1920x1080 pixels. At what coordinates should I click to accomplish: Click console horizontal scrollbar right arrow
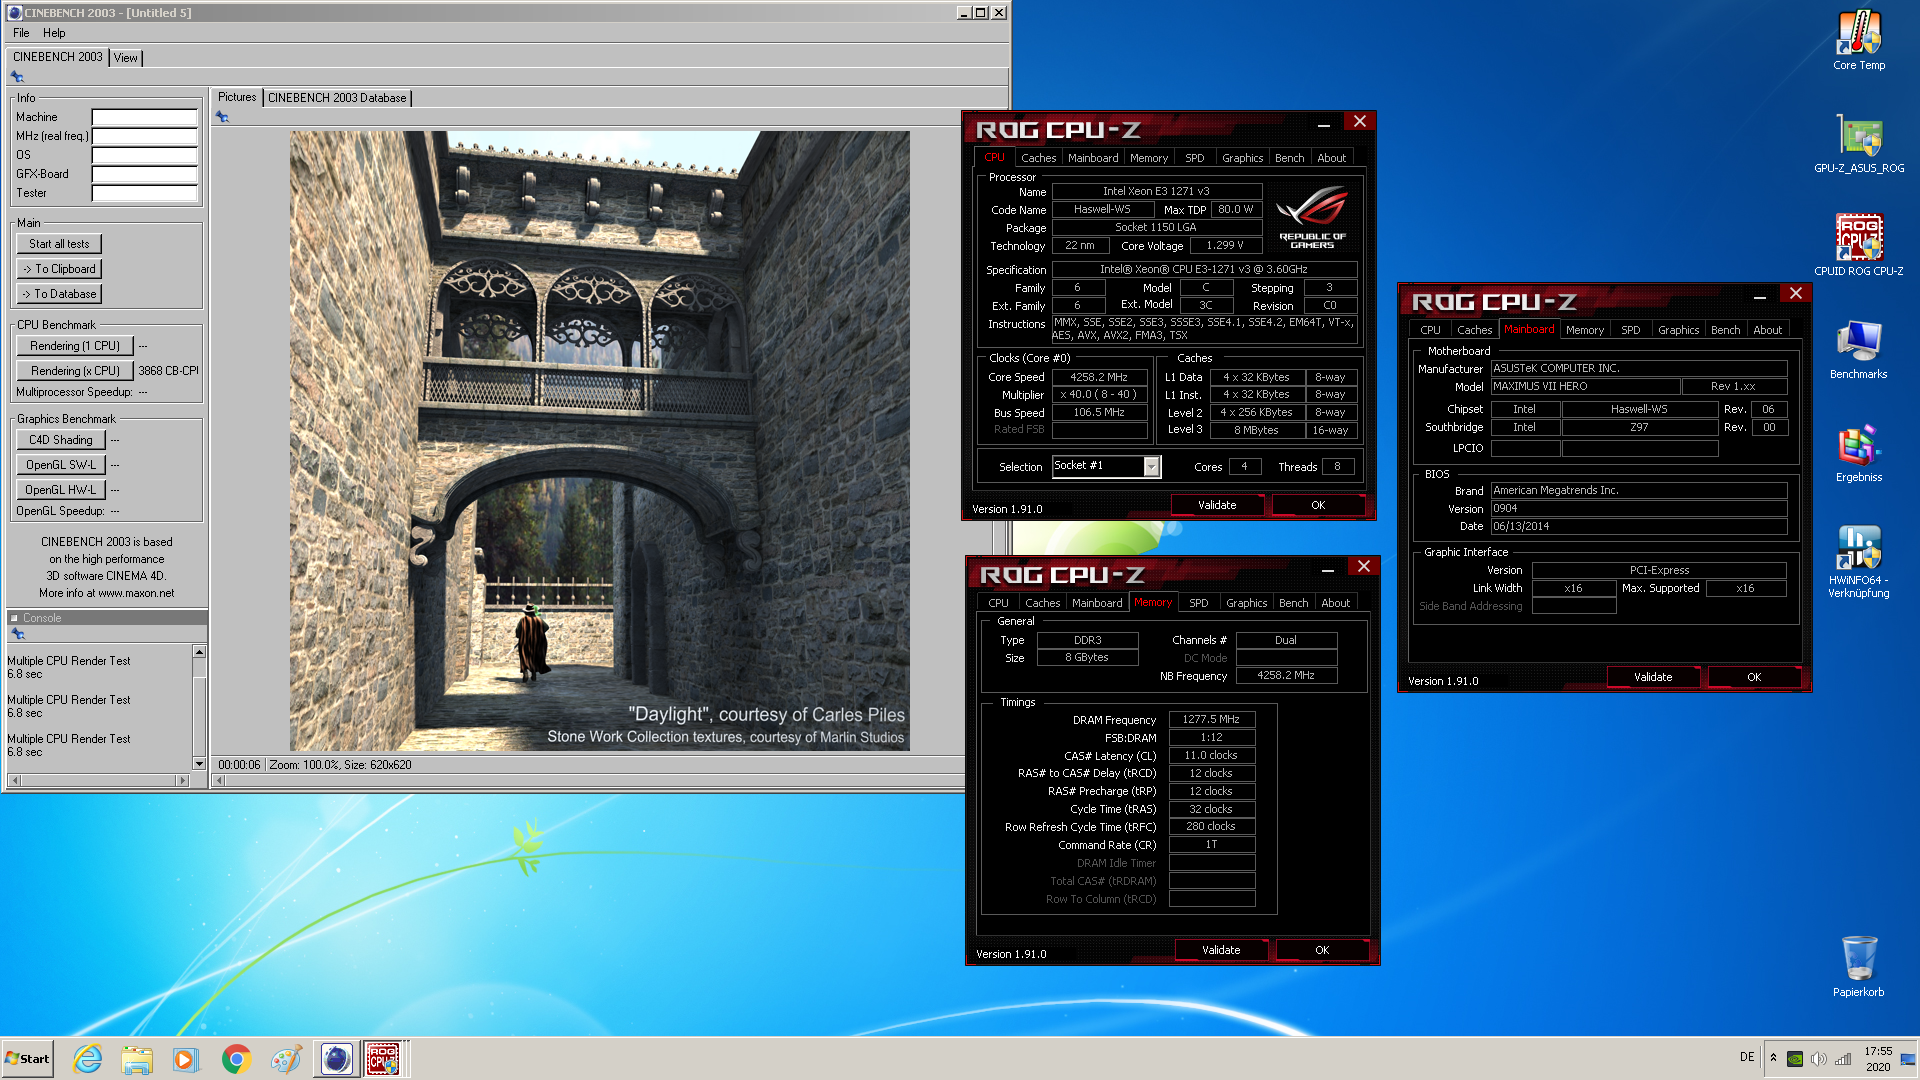[x=182, y=780]
